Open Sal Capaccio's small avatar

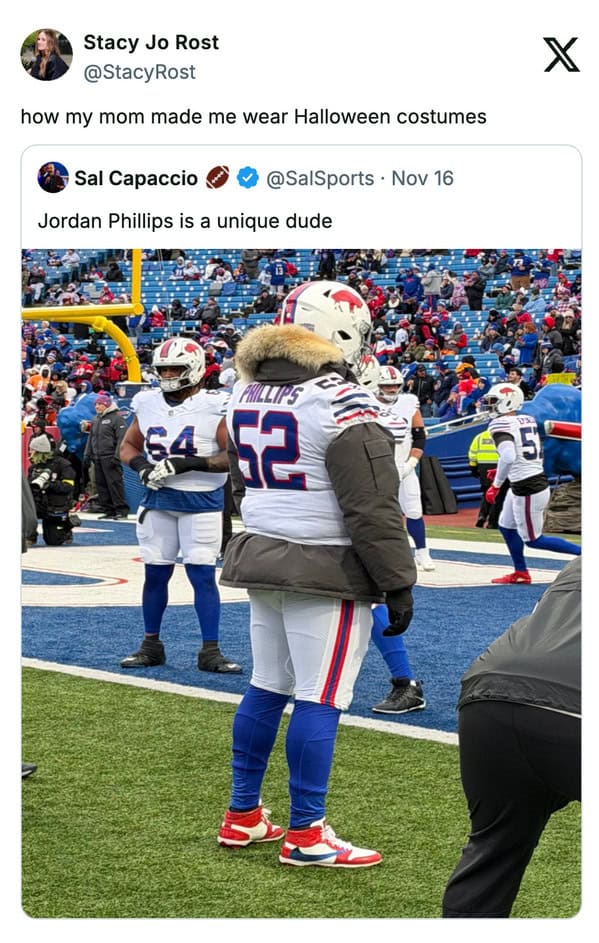coord(53,177)
